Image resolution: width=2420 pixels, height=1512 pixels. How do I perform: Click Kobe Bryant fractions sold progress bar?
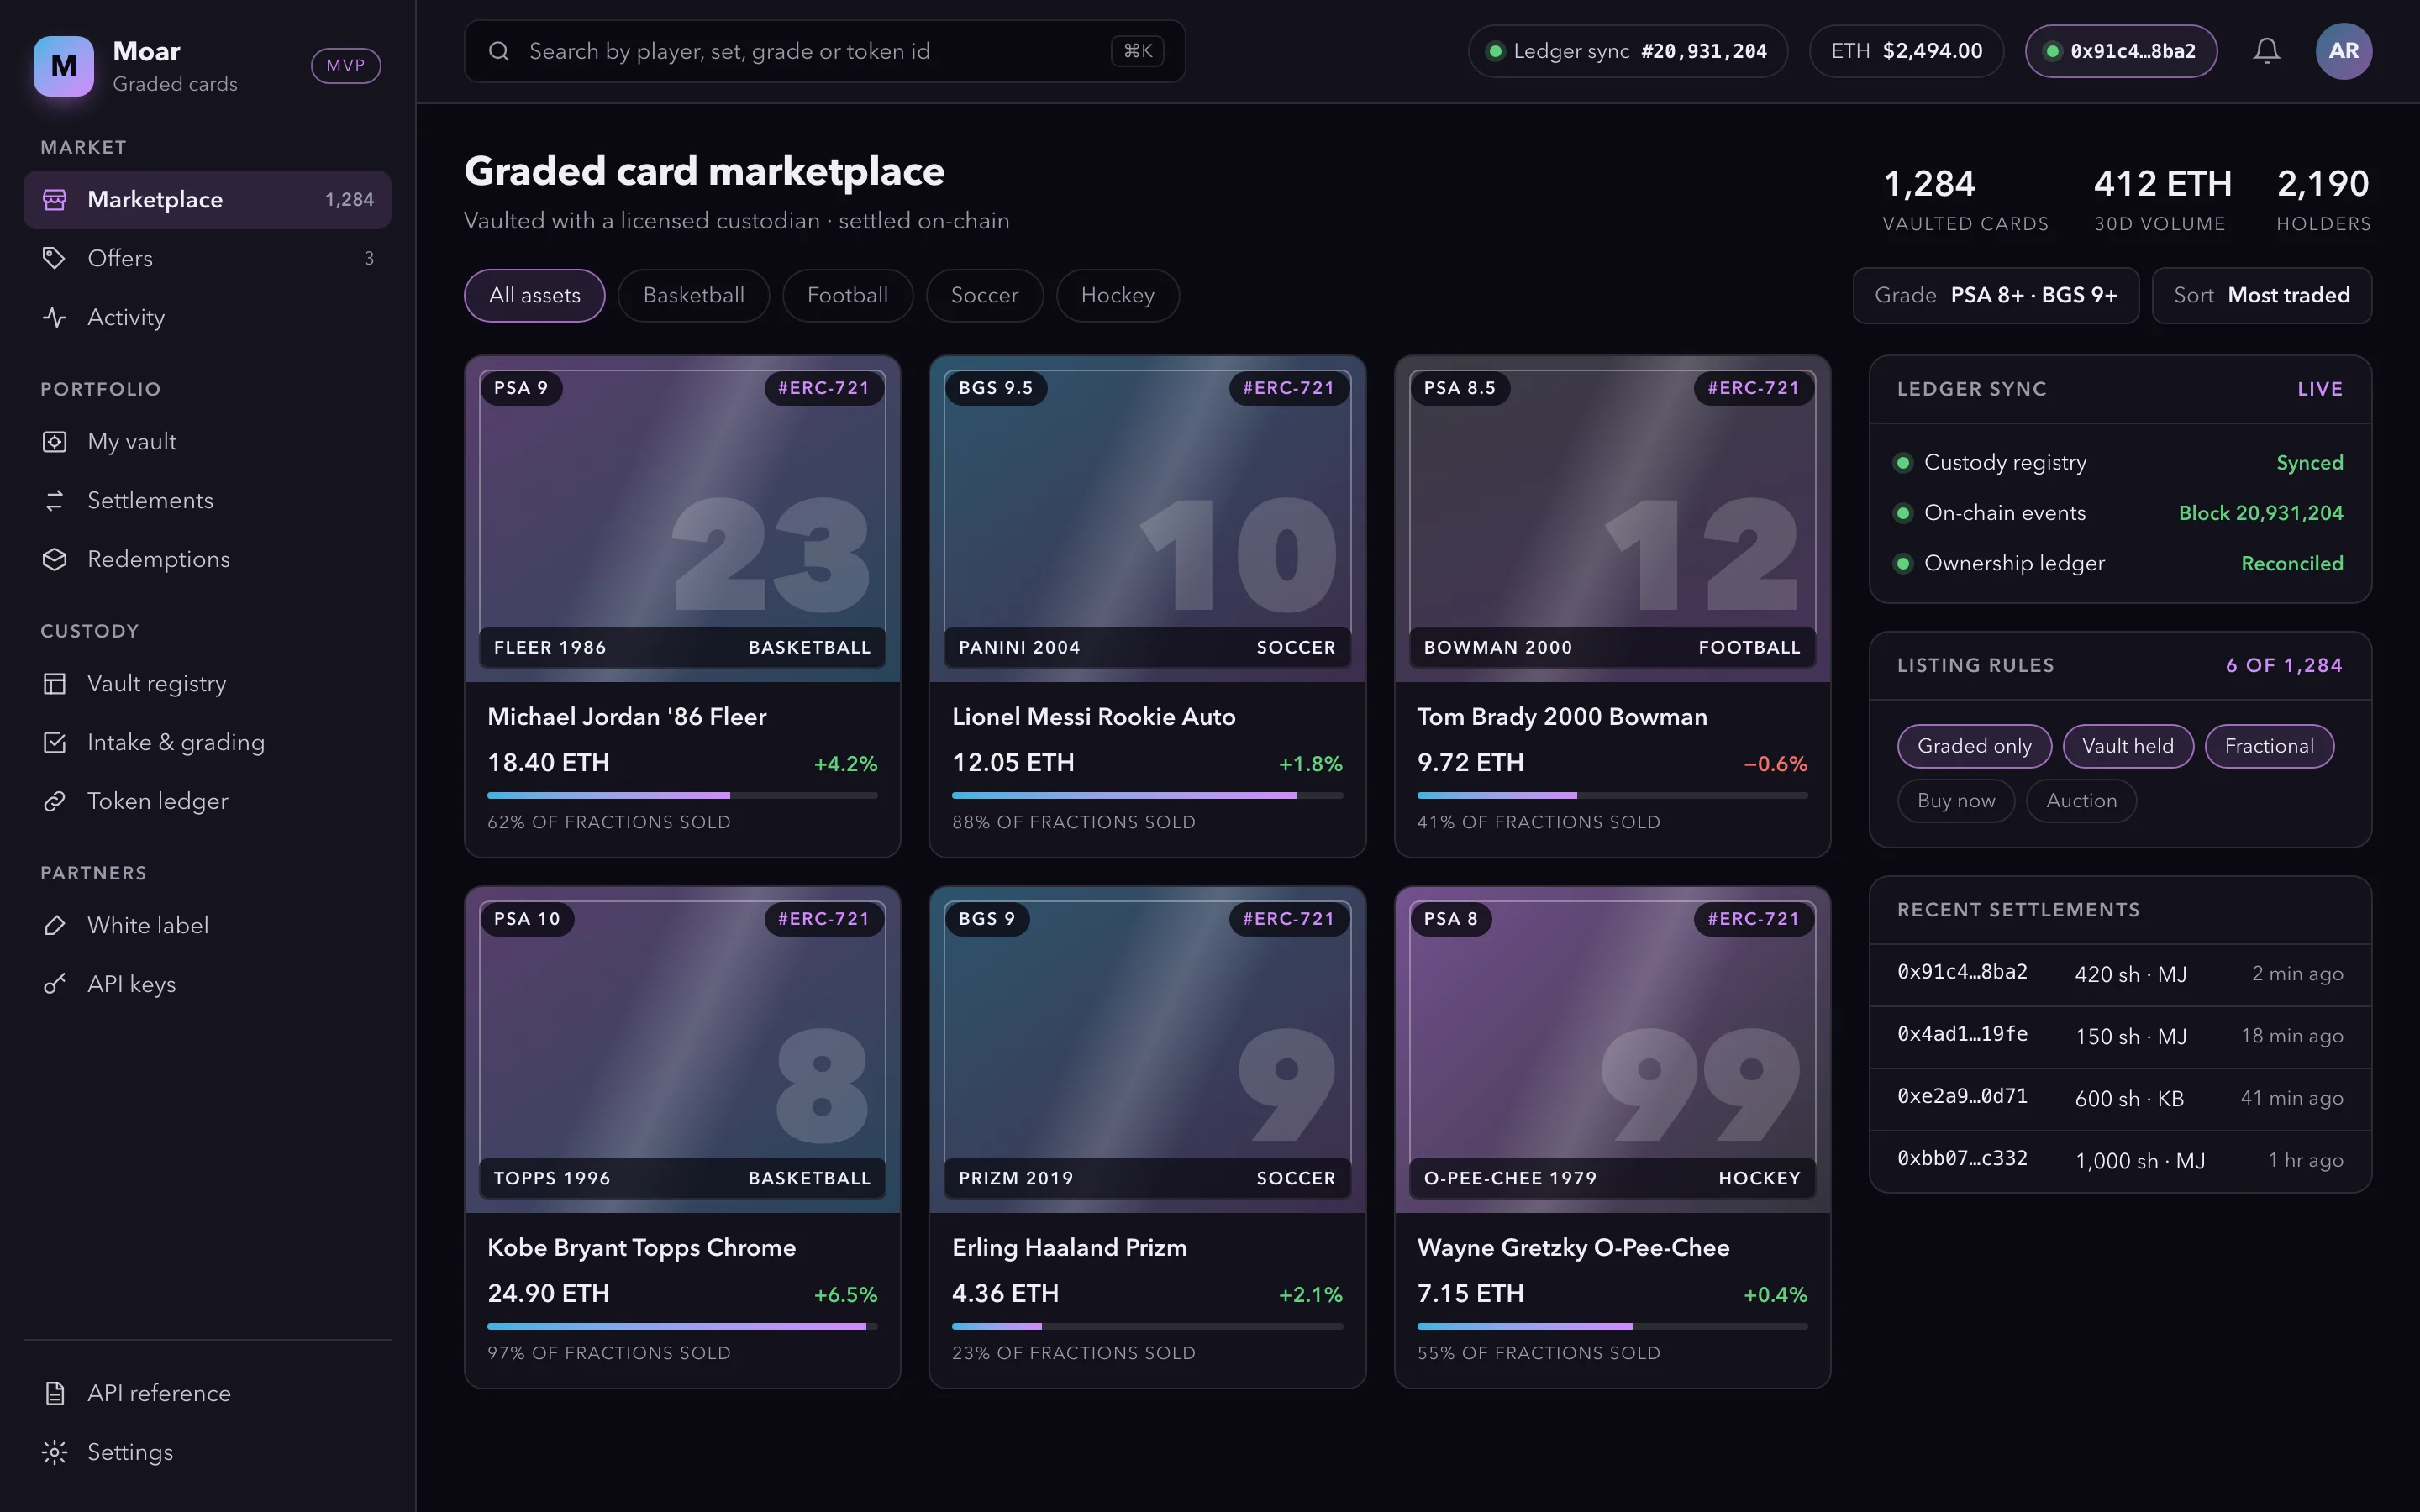[682, 1326]
